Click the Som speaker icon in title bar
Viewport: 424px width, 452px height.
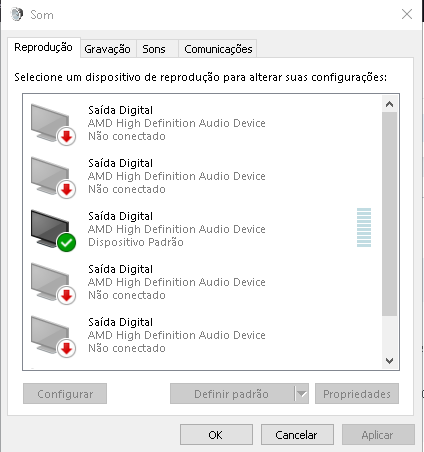17,14
